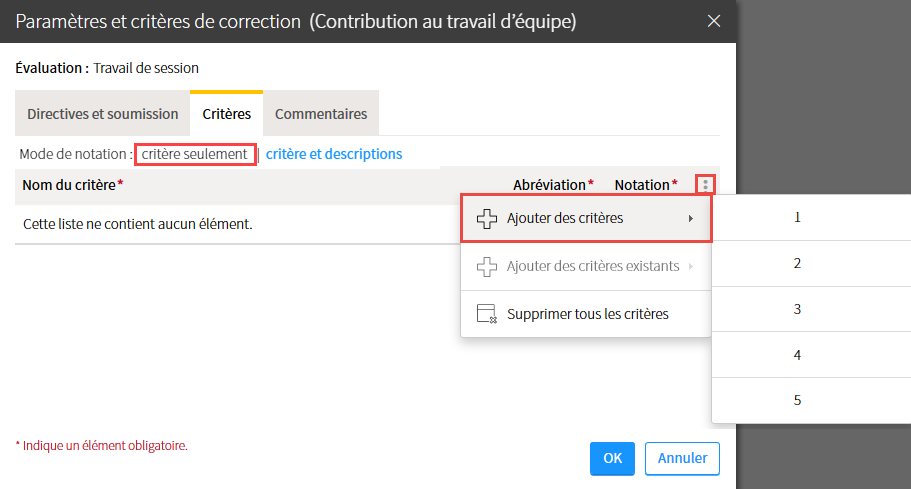Click the plus icon beside Ajouter des critères
The width and height of the screenshot is (911, 489).
point(487,218)
